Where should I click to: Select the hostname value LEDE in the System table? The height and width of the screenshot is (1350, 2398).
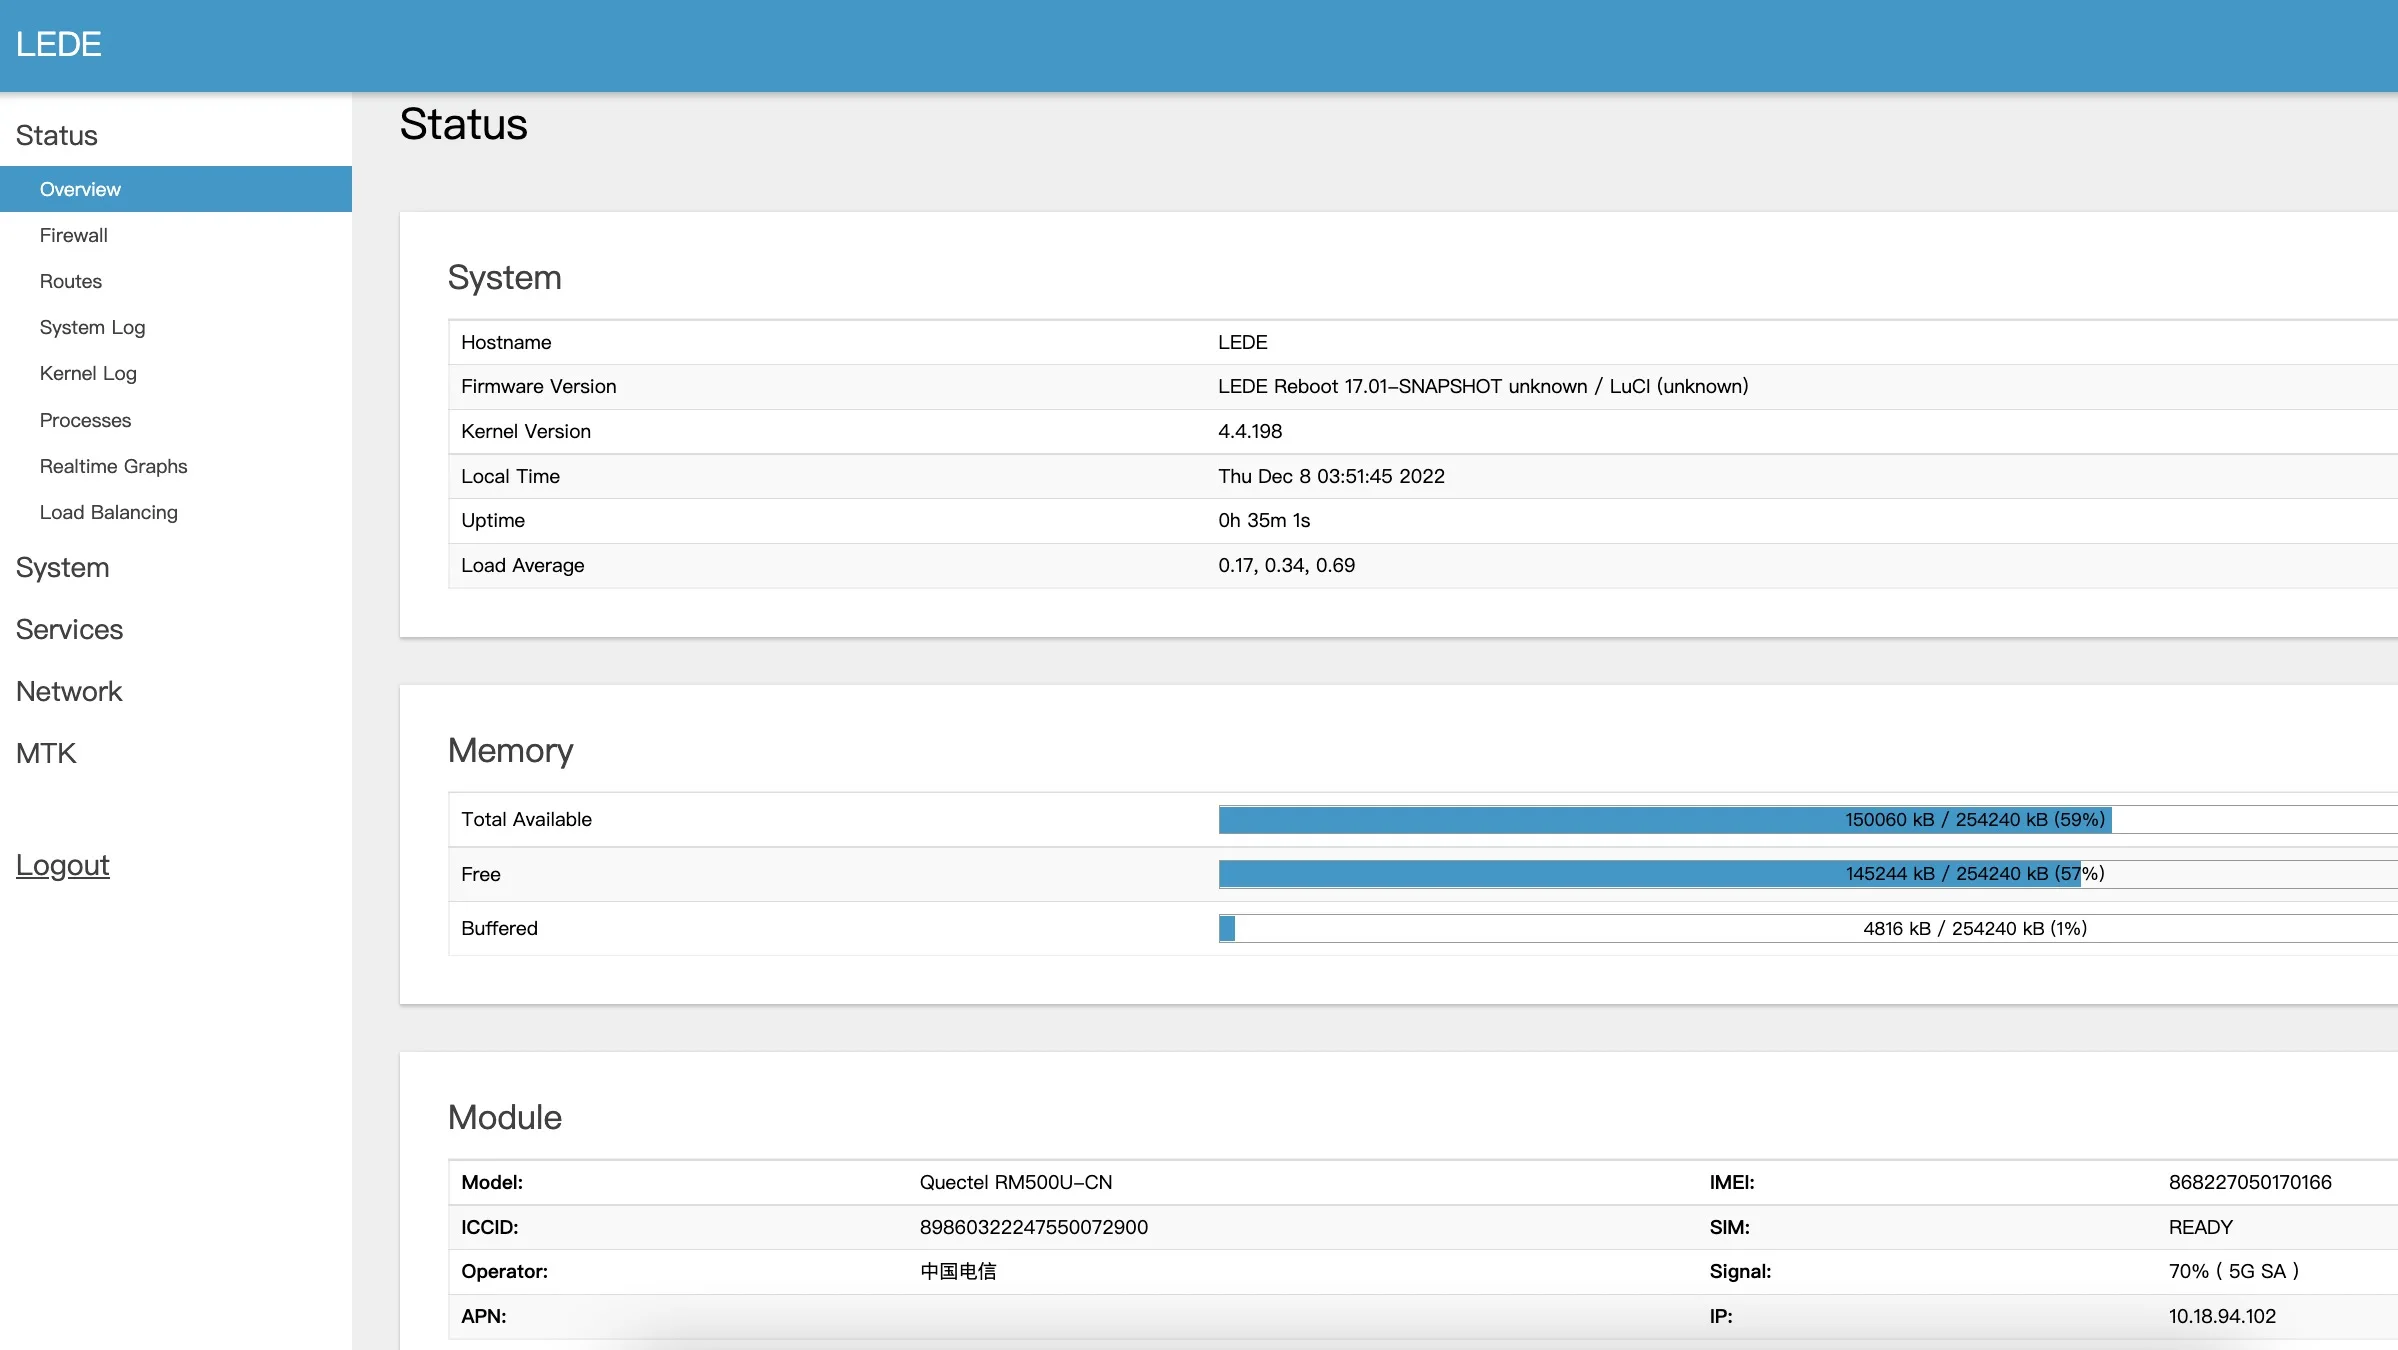click(1242, 342)
